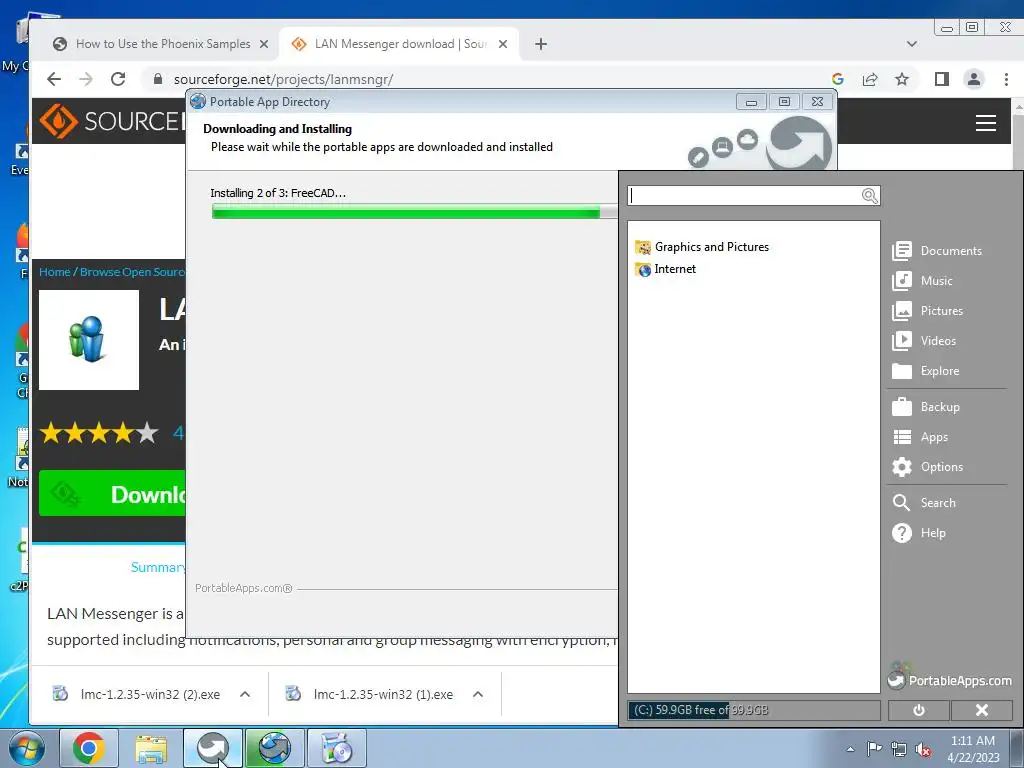The image size is (1024, 768).
Task: Toggle Chrome side panel
Action: [x=942, y=79]
